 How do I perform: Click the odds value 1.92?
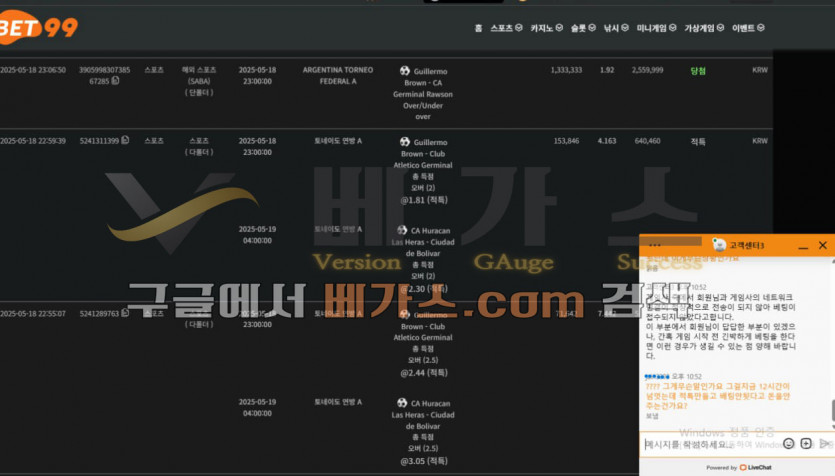pos(607,70)
